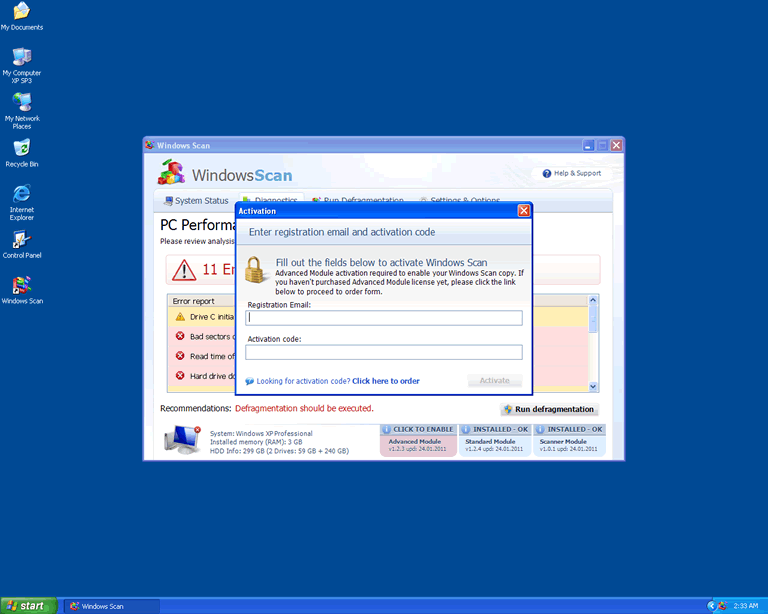Open Windows Scan desktop shortcut

click(21, 286)
